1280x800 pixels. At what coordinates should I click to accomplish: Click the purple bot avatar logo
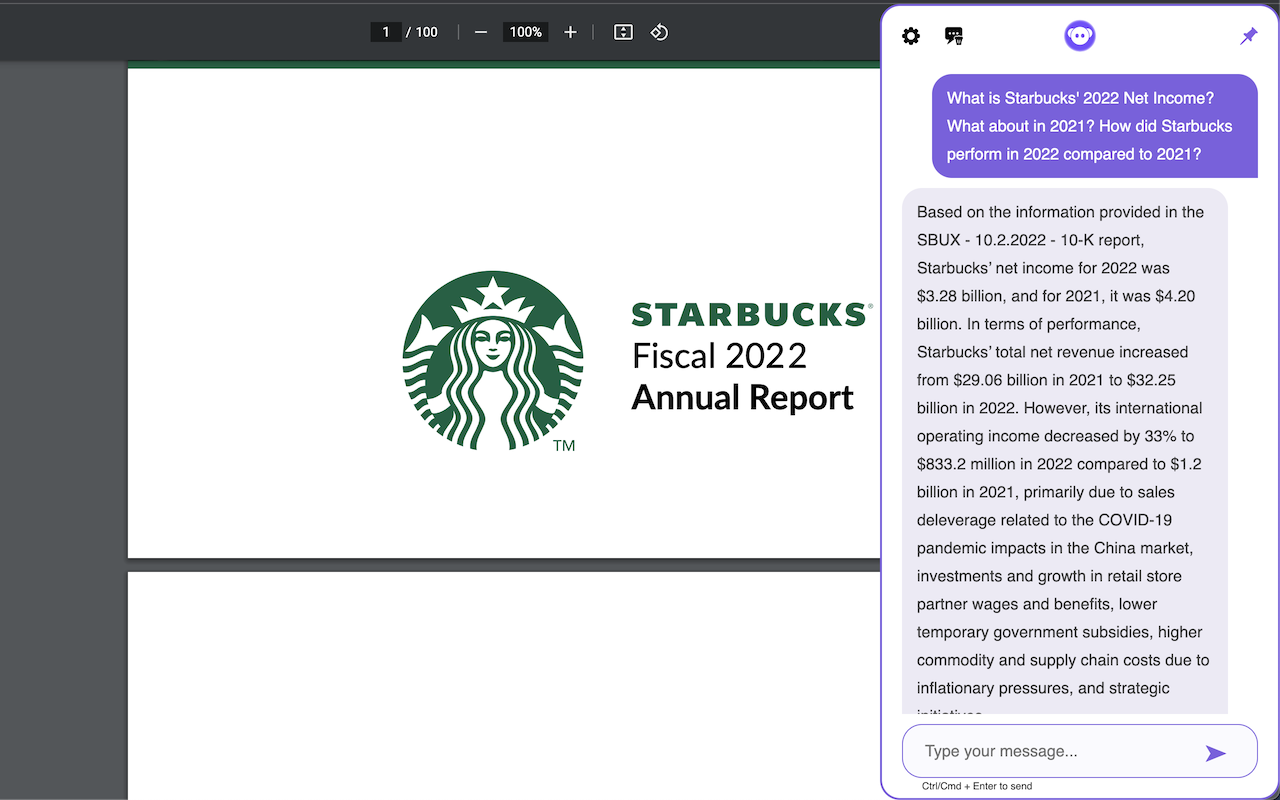[x=1079, y=36]
